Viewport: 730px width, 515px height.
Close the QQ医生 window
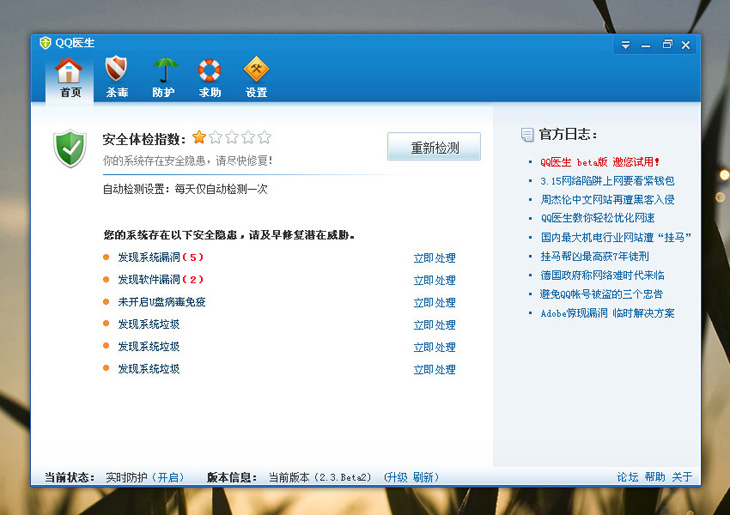686,45
